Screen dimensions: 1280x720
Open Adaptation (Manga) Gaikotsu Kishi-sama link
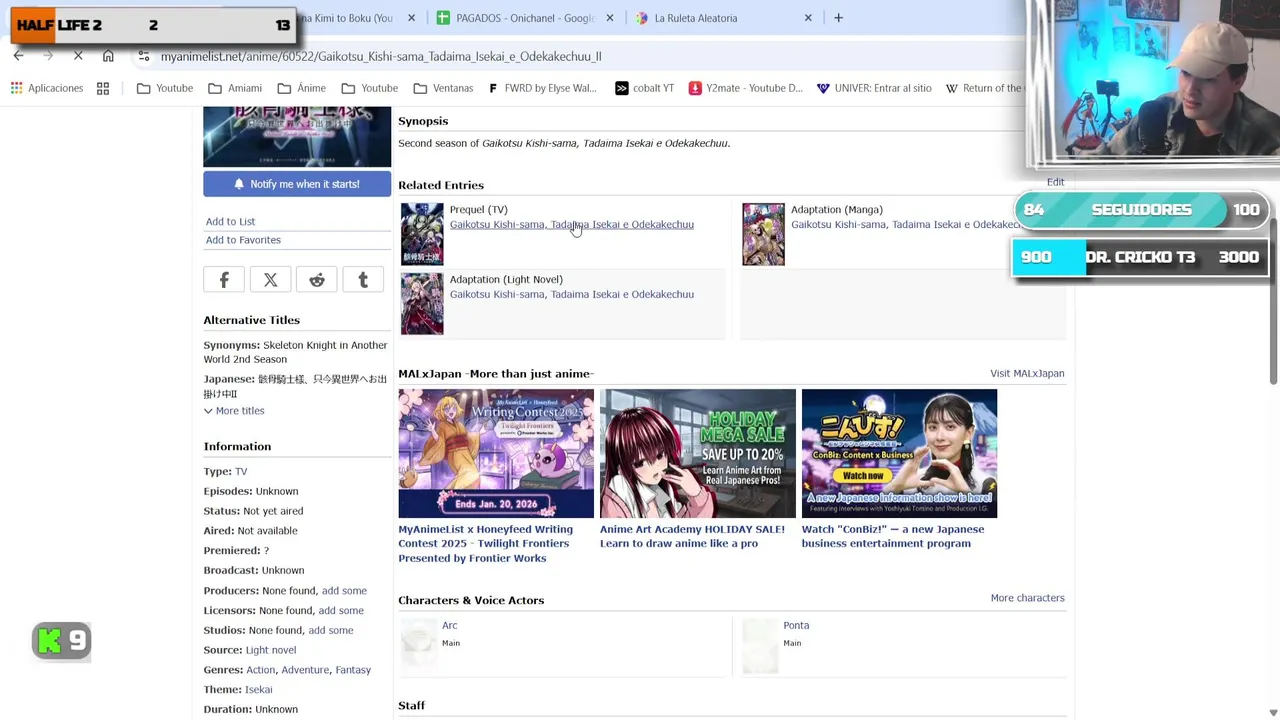[905, 224]
